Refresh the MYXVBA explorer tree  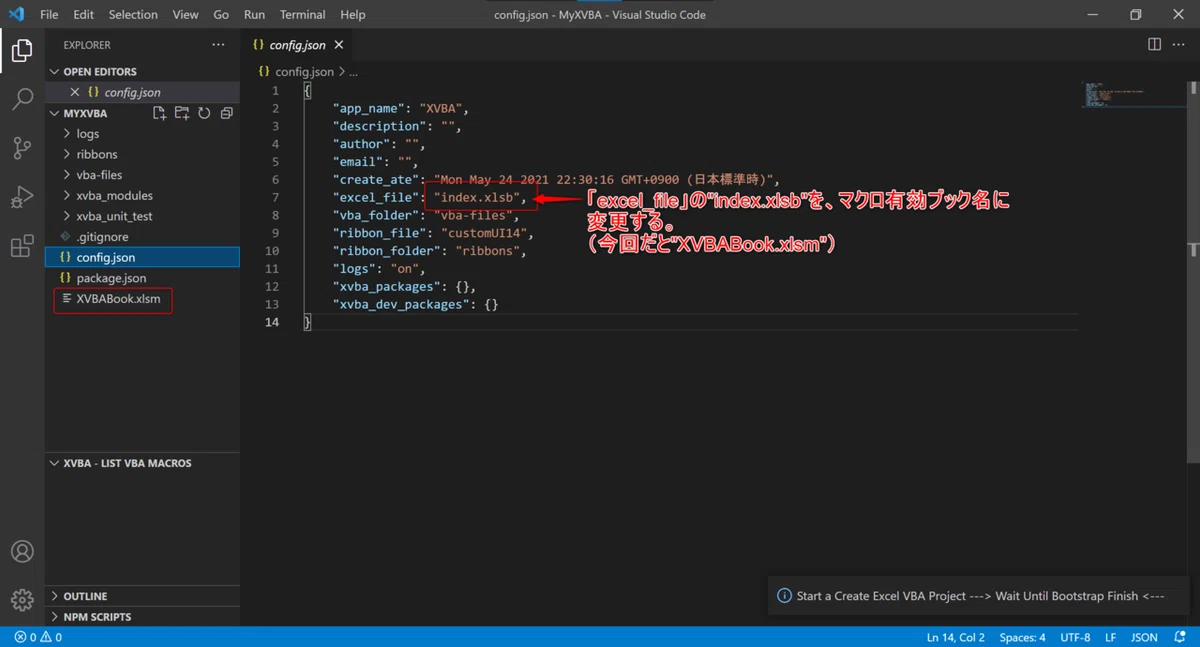(x=204, y=114)
